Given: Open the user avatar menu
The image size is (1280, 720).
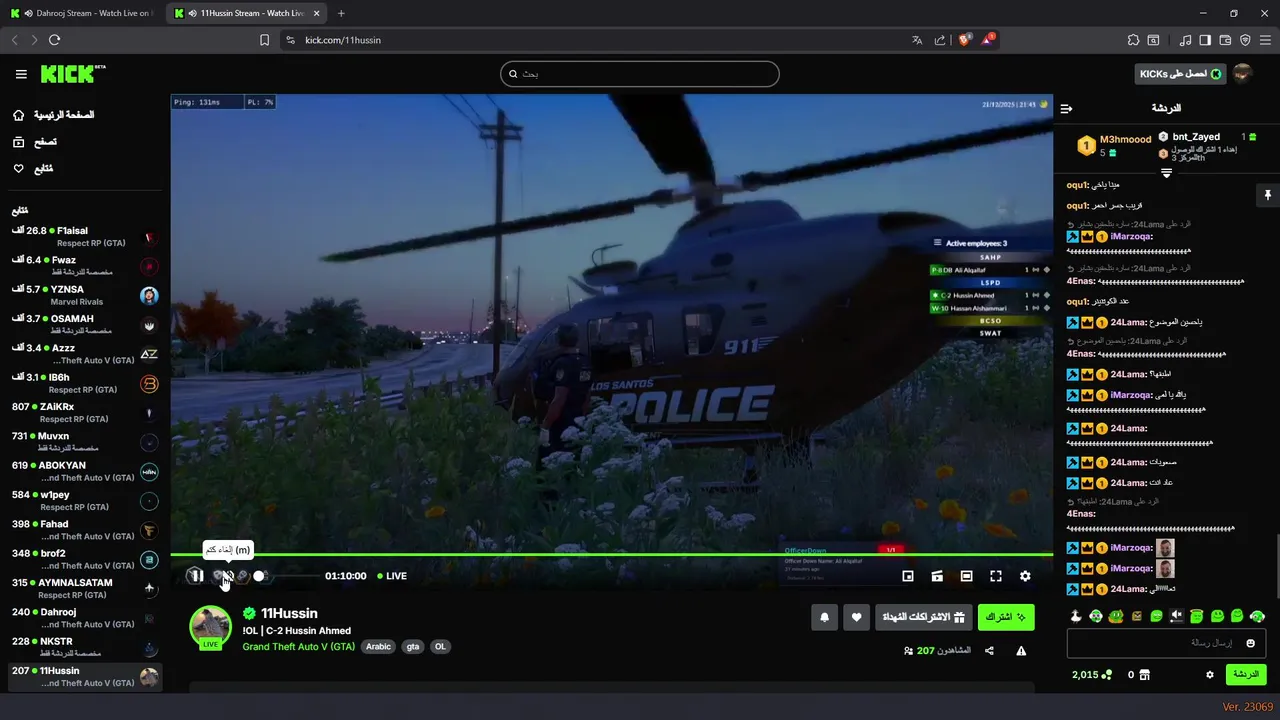Looking at the screenshot, I should click(x=1243, y=74).
